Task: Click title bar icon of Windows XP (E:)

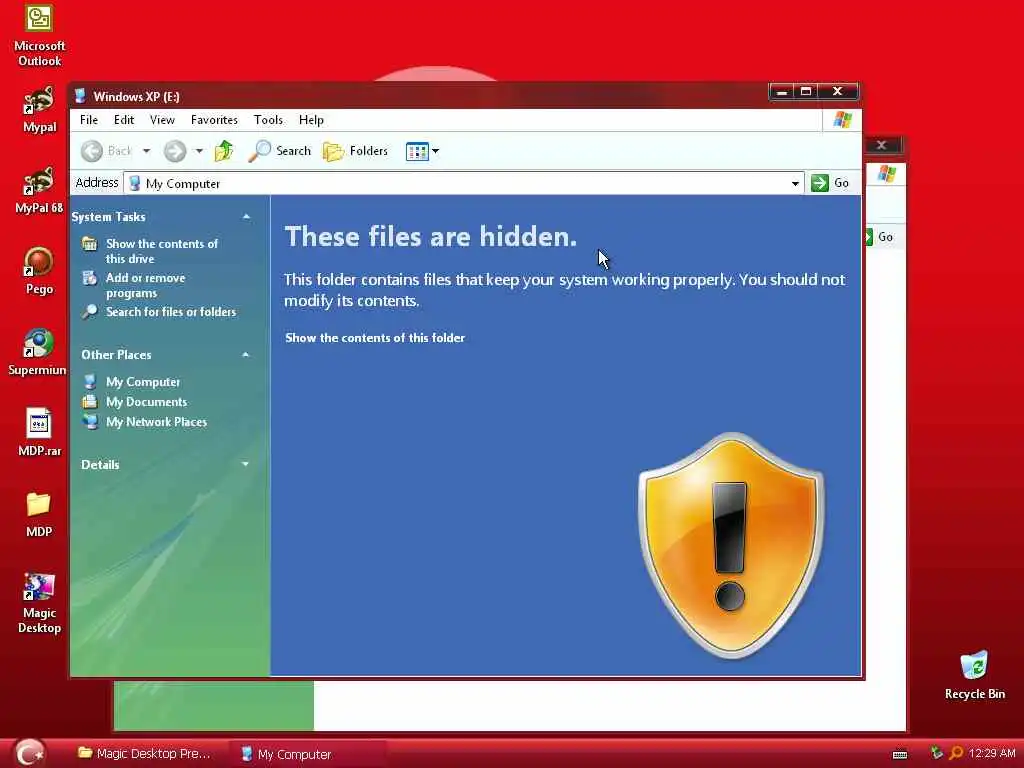Action: [x=80, y=97]
